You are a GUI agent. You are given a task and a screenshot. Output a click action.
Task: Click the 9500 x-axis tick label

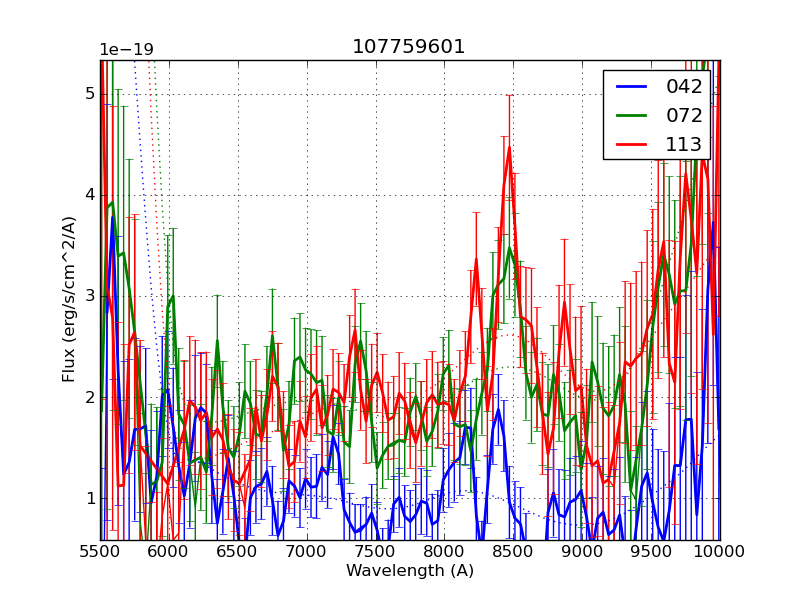coord(652,551)
